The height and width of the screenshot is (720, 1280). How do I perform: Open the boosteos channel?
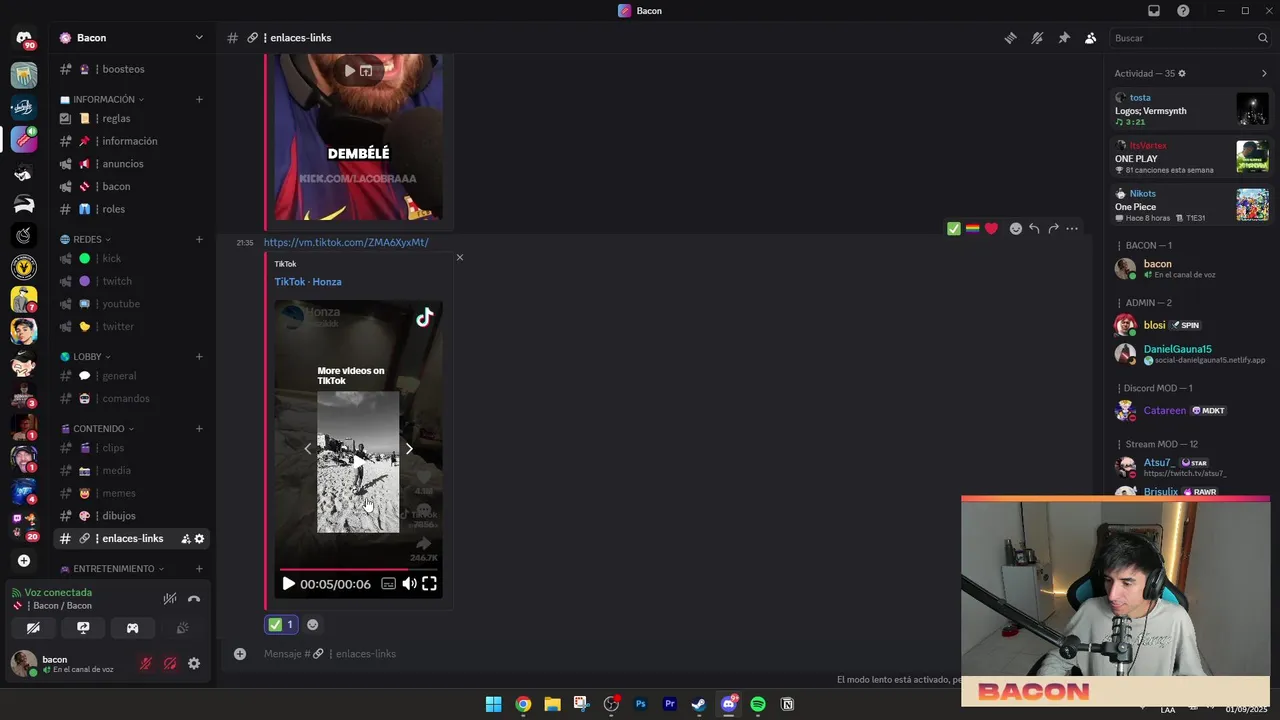(x=131, y=69)
